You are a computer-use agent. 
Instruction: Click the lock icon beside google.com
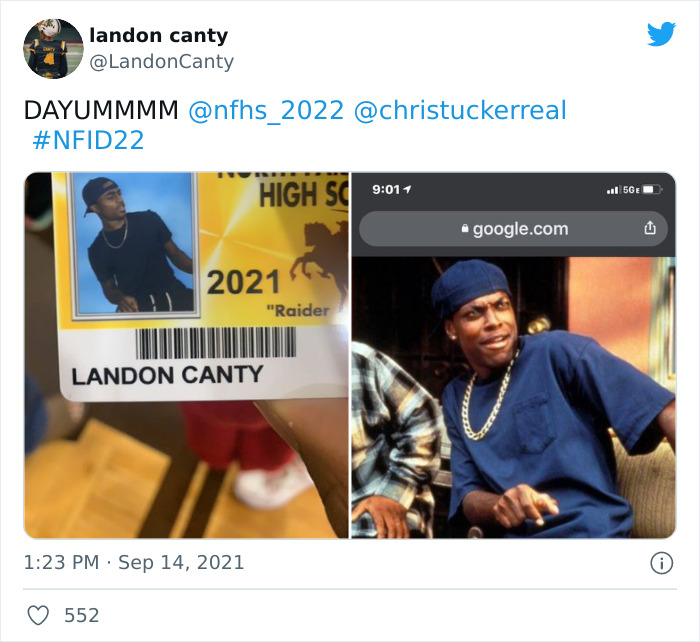click(465, 229)
